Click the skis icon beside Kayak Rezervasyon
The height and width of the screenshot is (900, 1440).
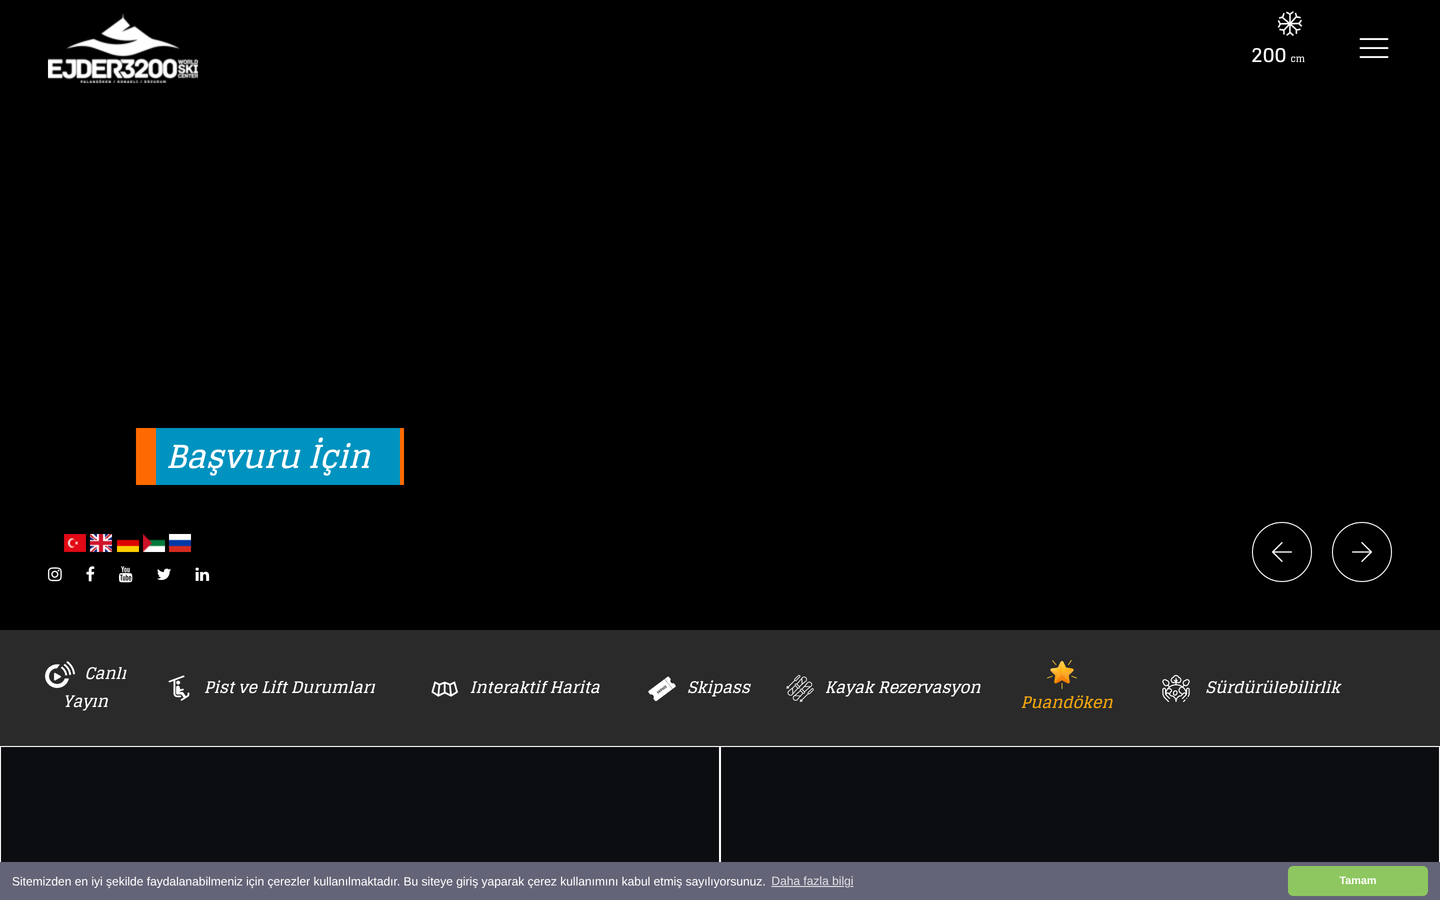[800, 688]
